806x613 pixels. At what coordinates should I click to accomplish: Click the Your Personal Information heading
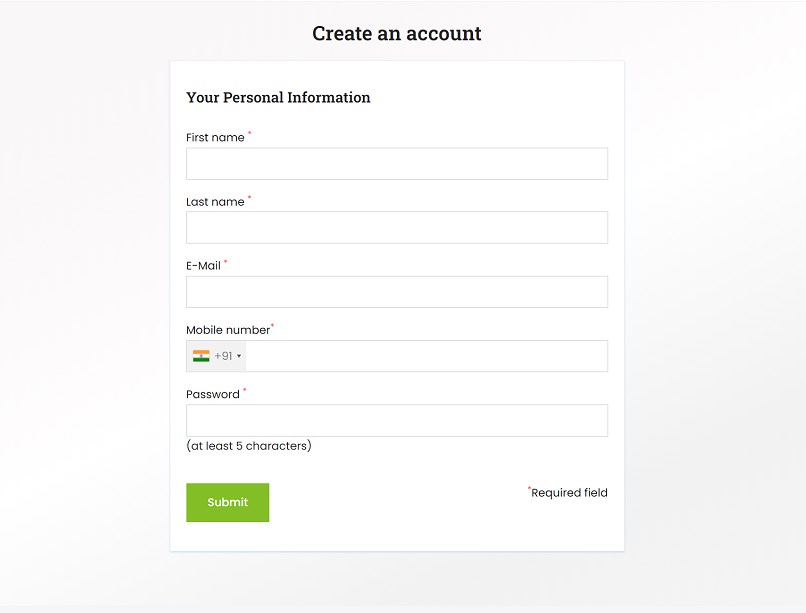click(x=278, y=97)
